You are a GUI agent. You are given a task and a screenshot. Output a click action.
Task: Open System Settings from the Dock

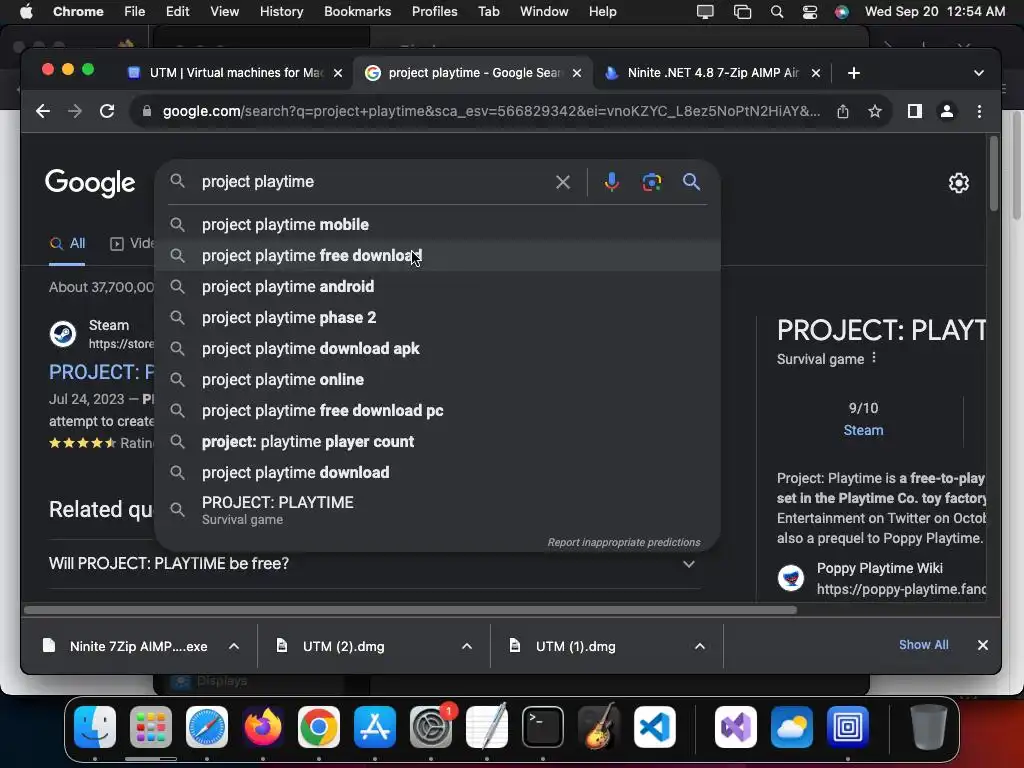pos(431,726)
